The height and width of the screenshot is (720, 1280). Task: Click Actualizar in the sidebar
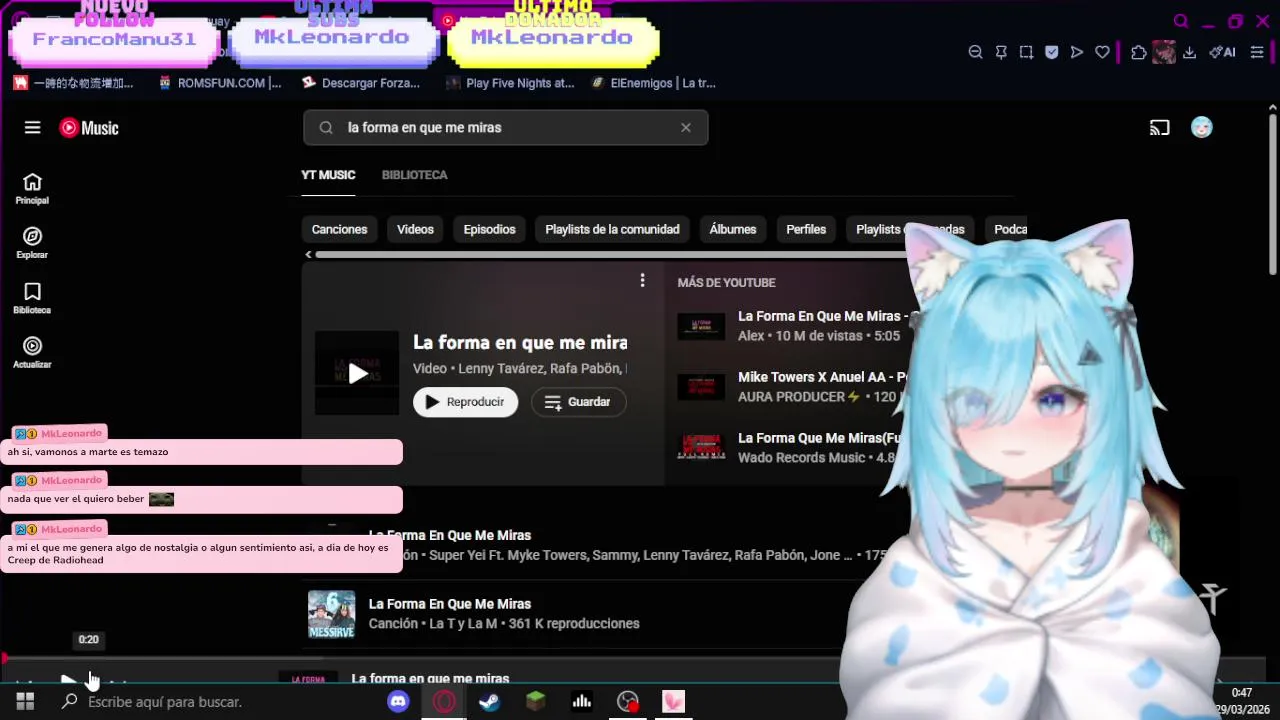point(32,352)
